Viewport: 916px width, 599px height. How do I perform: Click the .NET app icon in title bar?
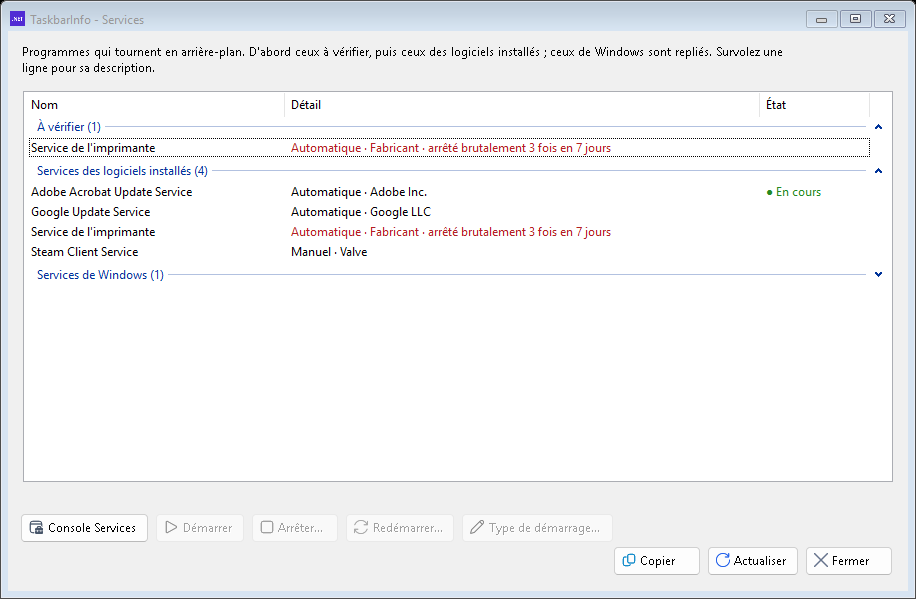click(x=18, y=19)
